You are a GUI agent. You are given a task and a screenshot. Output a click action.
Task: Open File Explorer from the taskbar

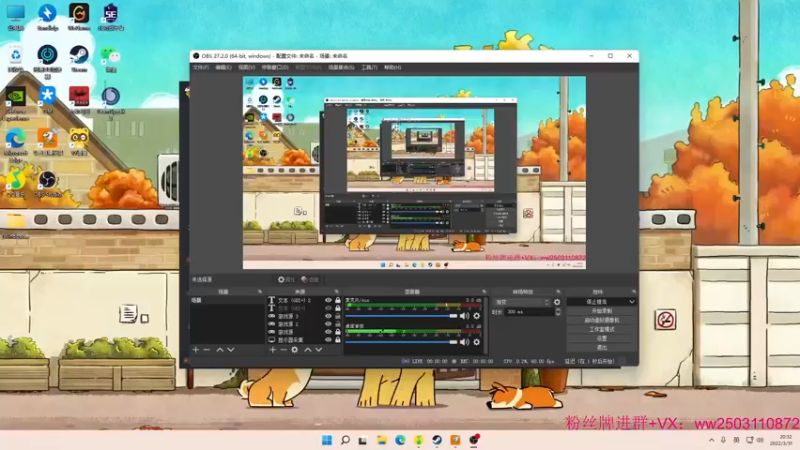tap(382, 440)
